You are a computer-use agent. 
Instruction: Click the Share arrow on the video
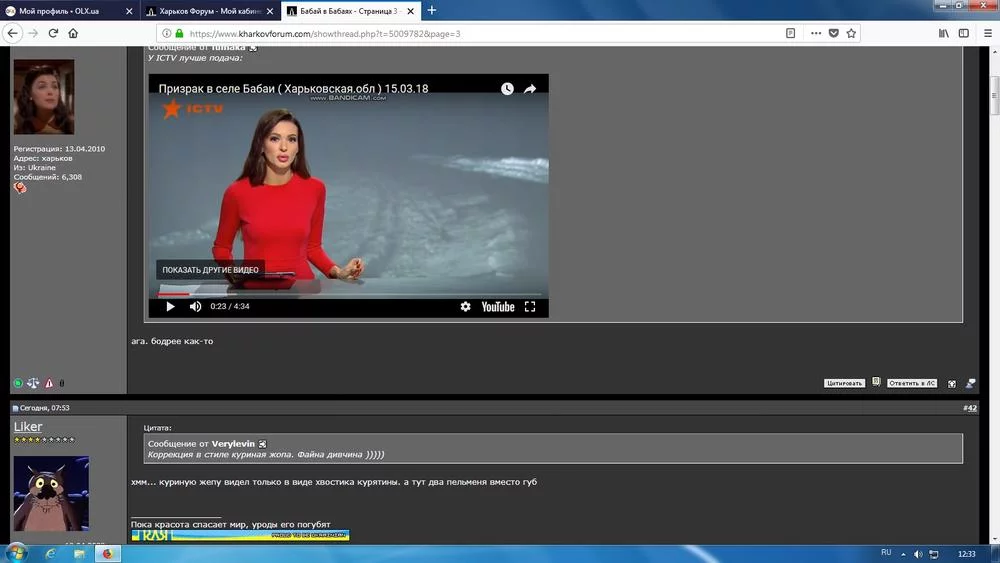[x=530, y=89]
